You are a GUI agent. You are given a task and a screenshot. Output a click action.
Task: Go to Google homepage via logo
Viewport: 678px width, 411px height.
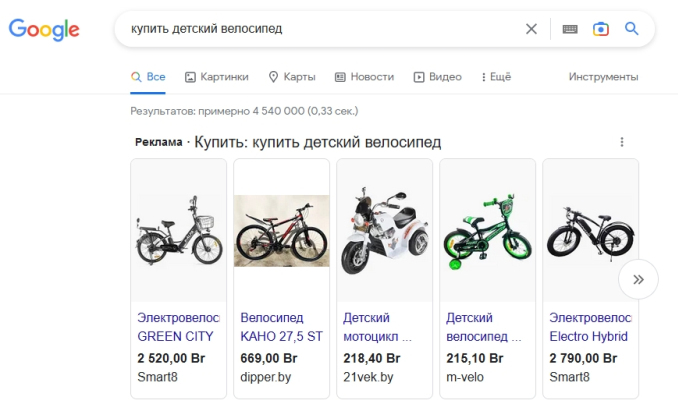(x=44, y=30)
